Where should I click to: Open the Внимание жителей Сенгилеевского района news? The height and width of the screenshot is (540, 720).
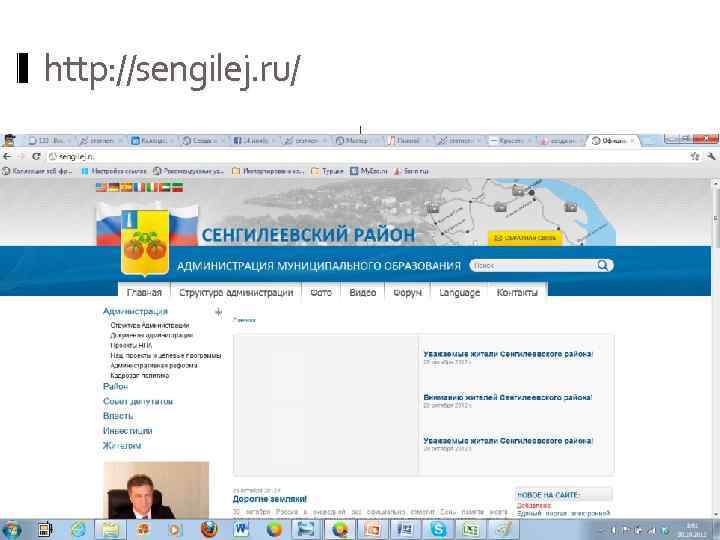pyautogui.click(x=508, y=397)
